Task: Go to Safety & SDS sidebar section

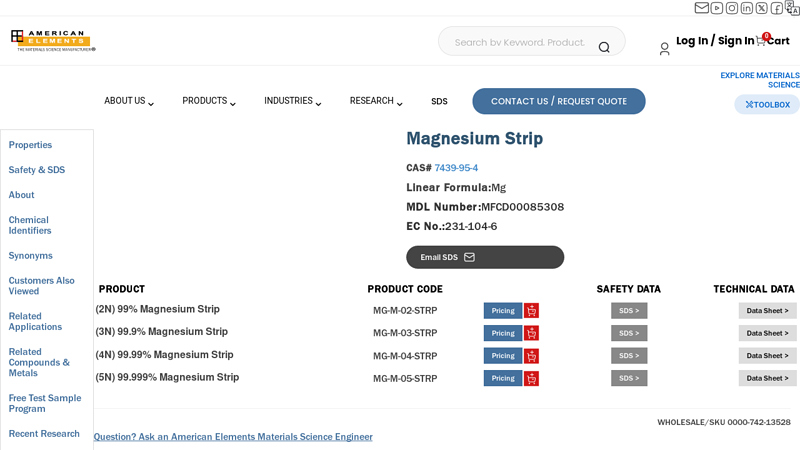Action: click(x=37, y=170)
